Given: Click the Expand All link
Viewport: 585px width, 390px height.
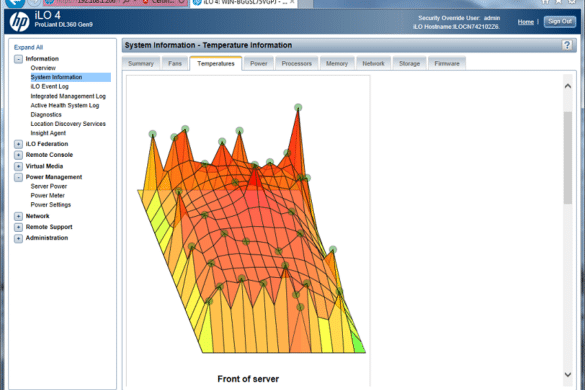Looking at the screenshot, I should pos(28,47).
